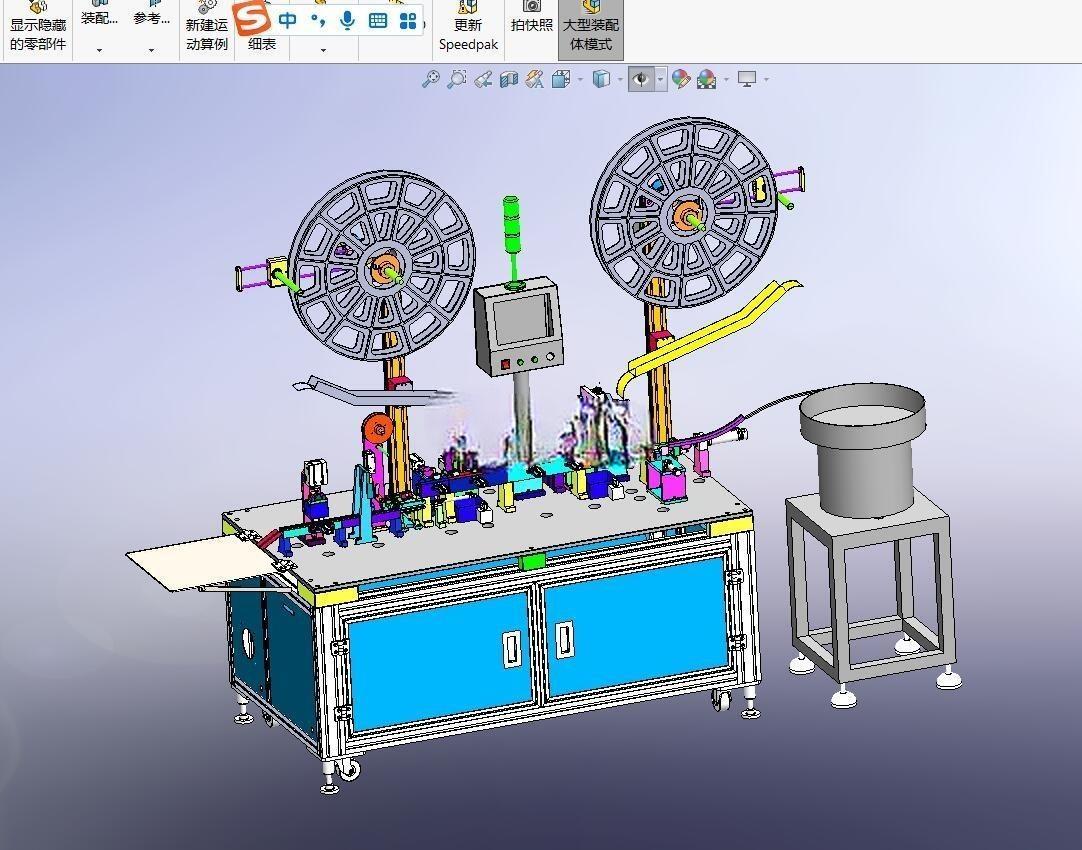Toggle Large Assembly Mode (大型装配体模式)
This screenshot has width=1082, height=850.
point(591,30)
